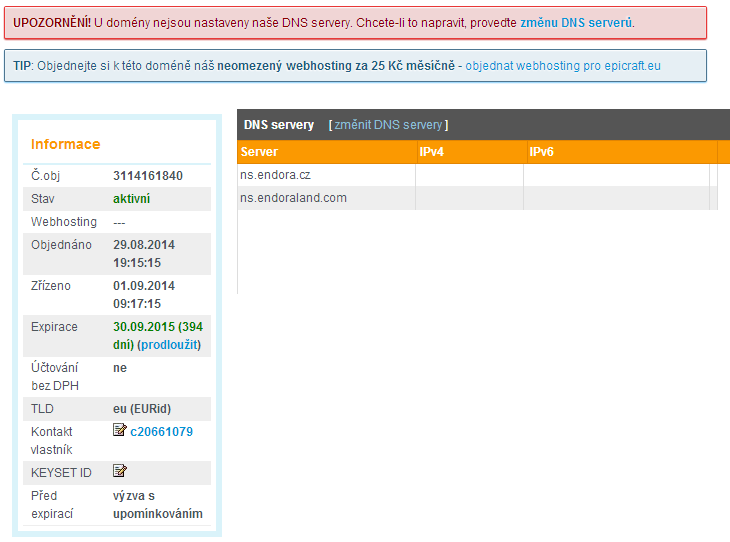The height and width of the screenshot is (542, 730).
Task: Click the 'DNS servery' panel title
Action: pos(279,125)
